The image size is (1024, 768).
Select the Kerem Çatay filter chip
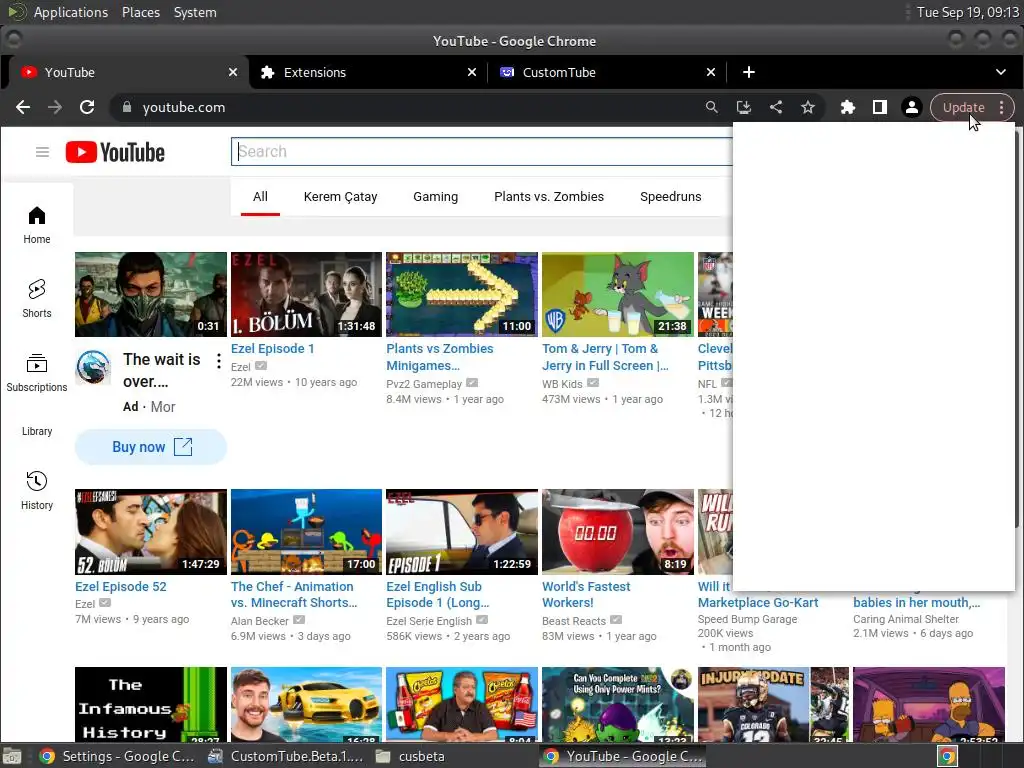pos(340,197)
